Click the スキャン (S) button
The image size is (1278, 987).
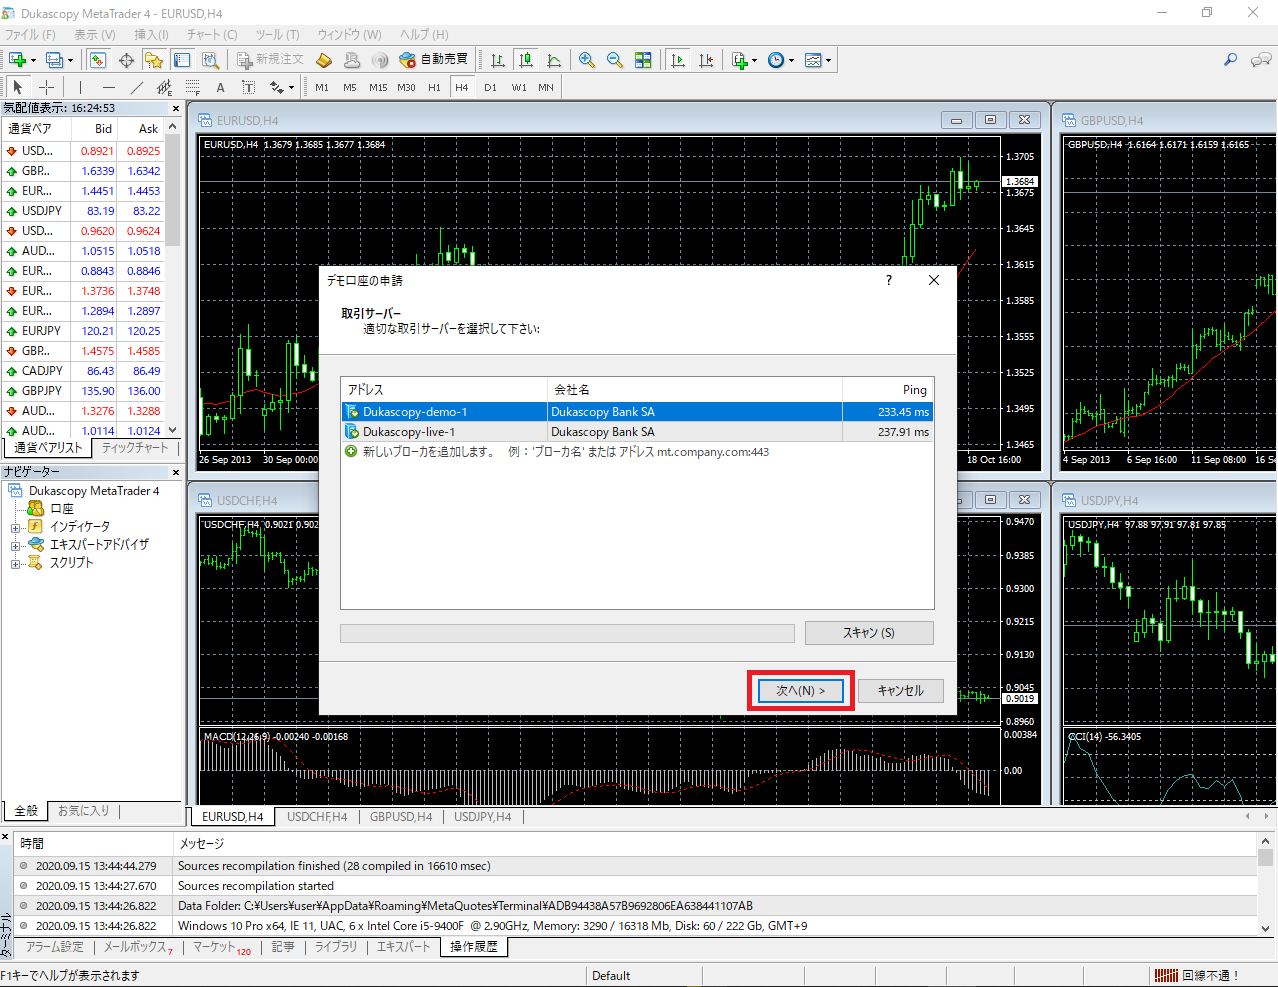pyautogui.click(x=868, y=633)
